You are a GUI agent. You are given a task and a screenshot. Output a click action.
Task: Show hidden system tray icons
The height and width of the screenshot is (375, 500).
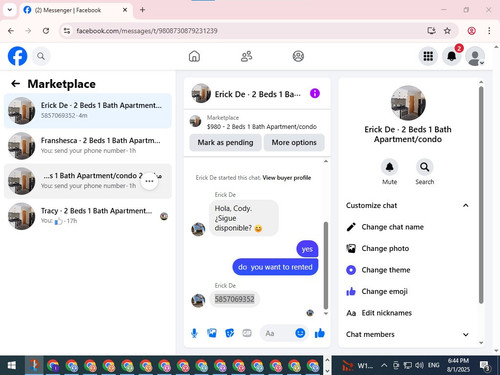tap(384, 365)
